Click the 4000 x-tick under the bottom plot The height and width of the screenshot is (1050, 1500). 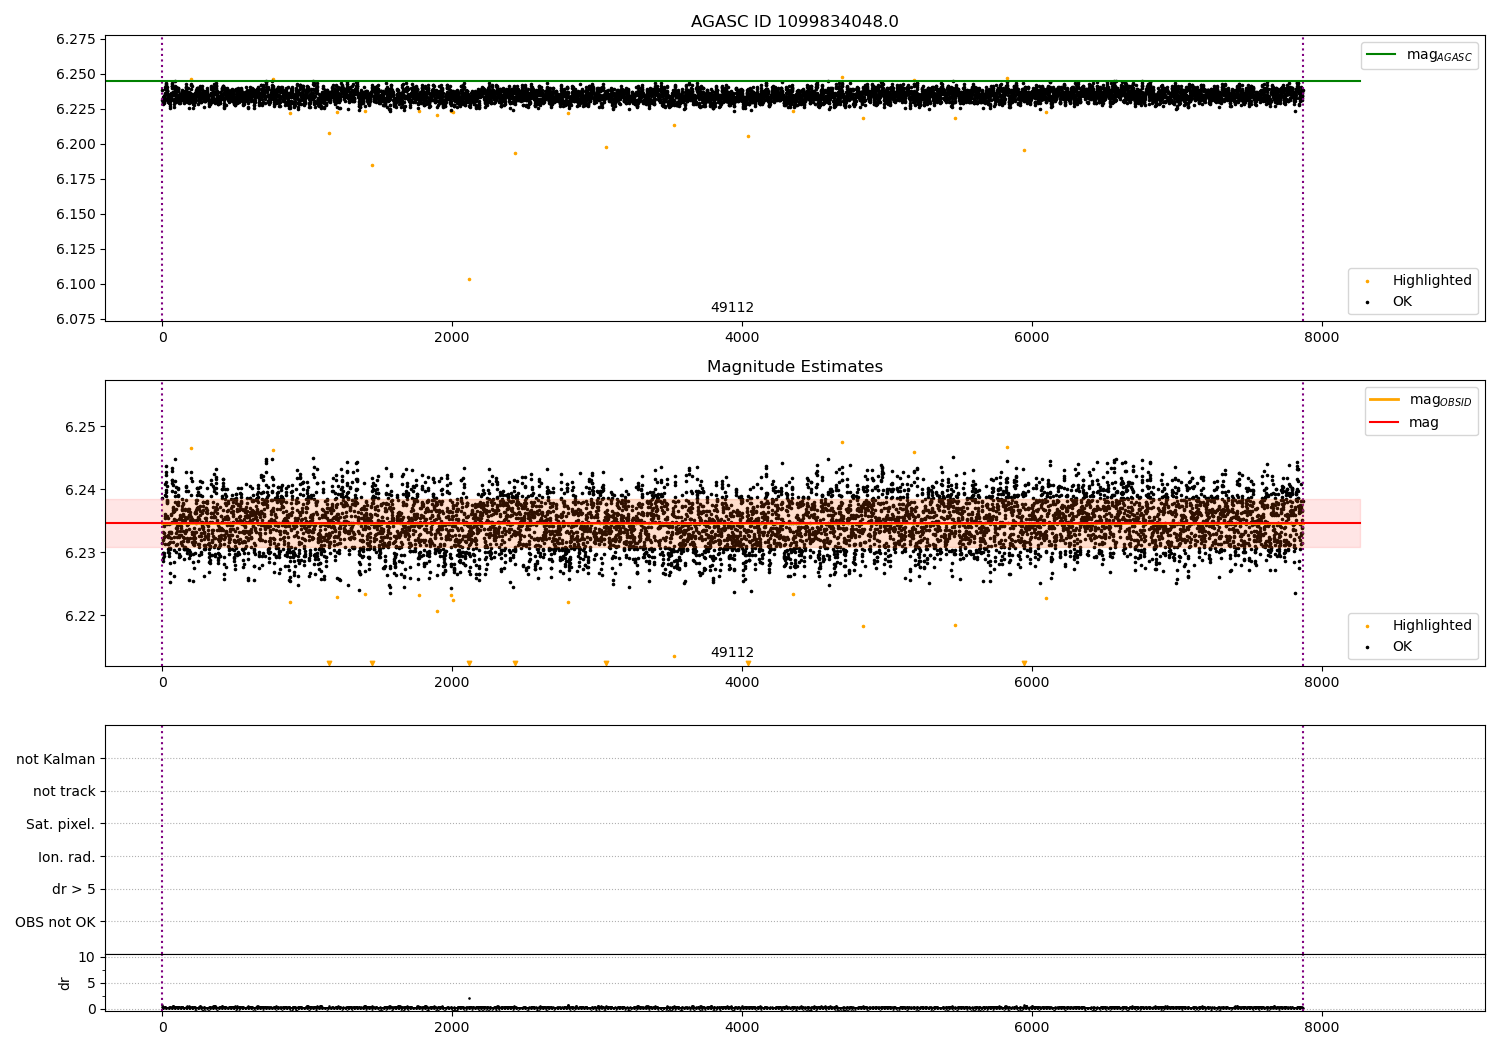(x=742, y=1027)
